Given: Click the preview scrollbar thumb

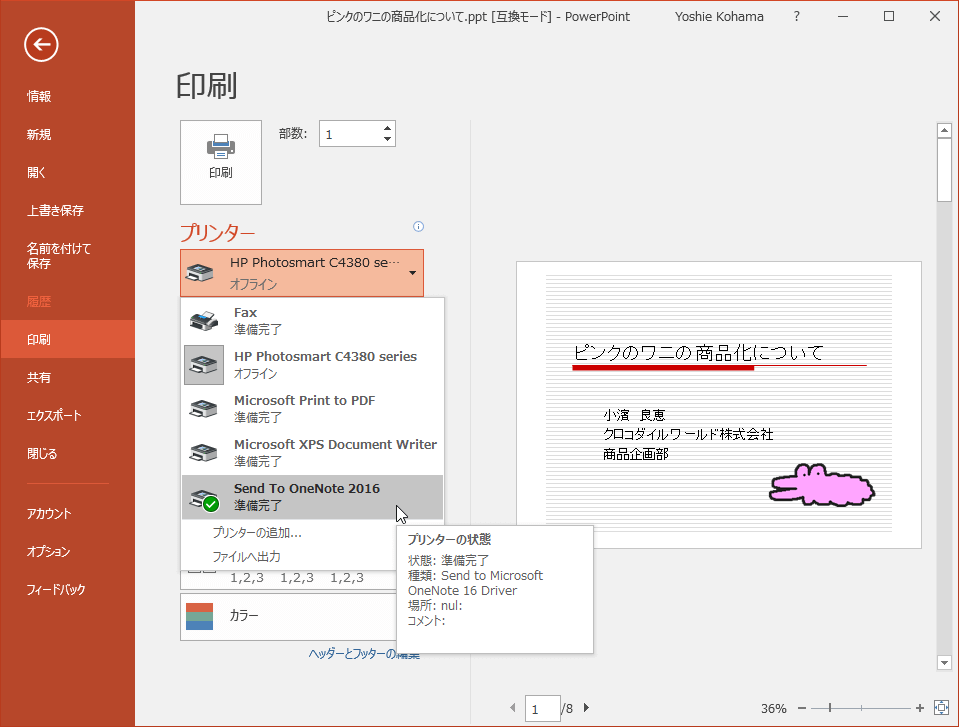Looking at the screenshot, I should coord(944,169).
